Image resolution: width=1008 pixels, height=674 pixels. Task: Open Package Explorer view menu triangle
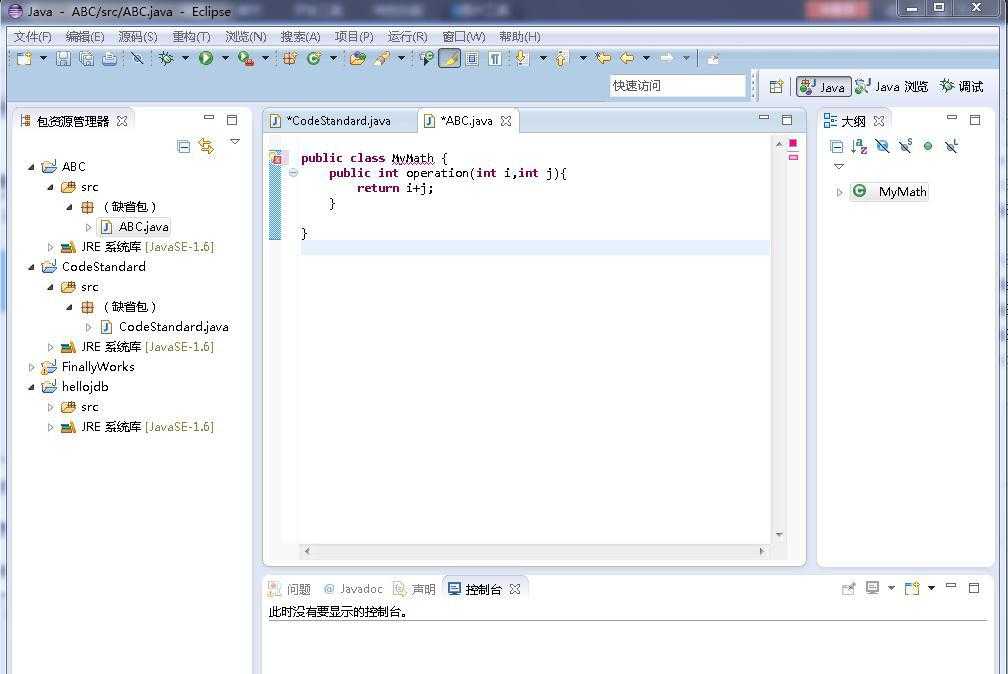tap(235, 142)
